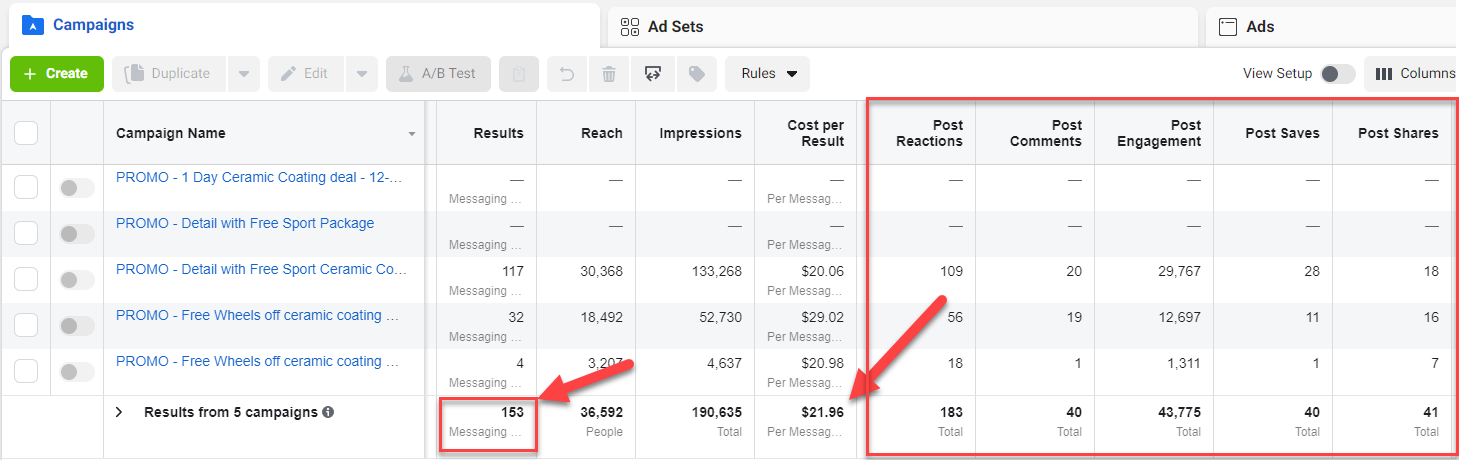
Task: Expand the Results from 5 campaigns row
Action: (119, 412)
